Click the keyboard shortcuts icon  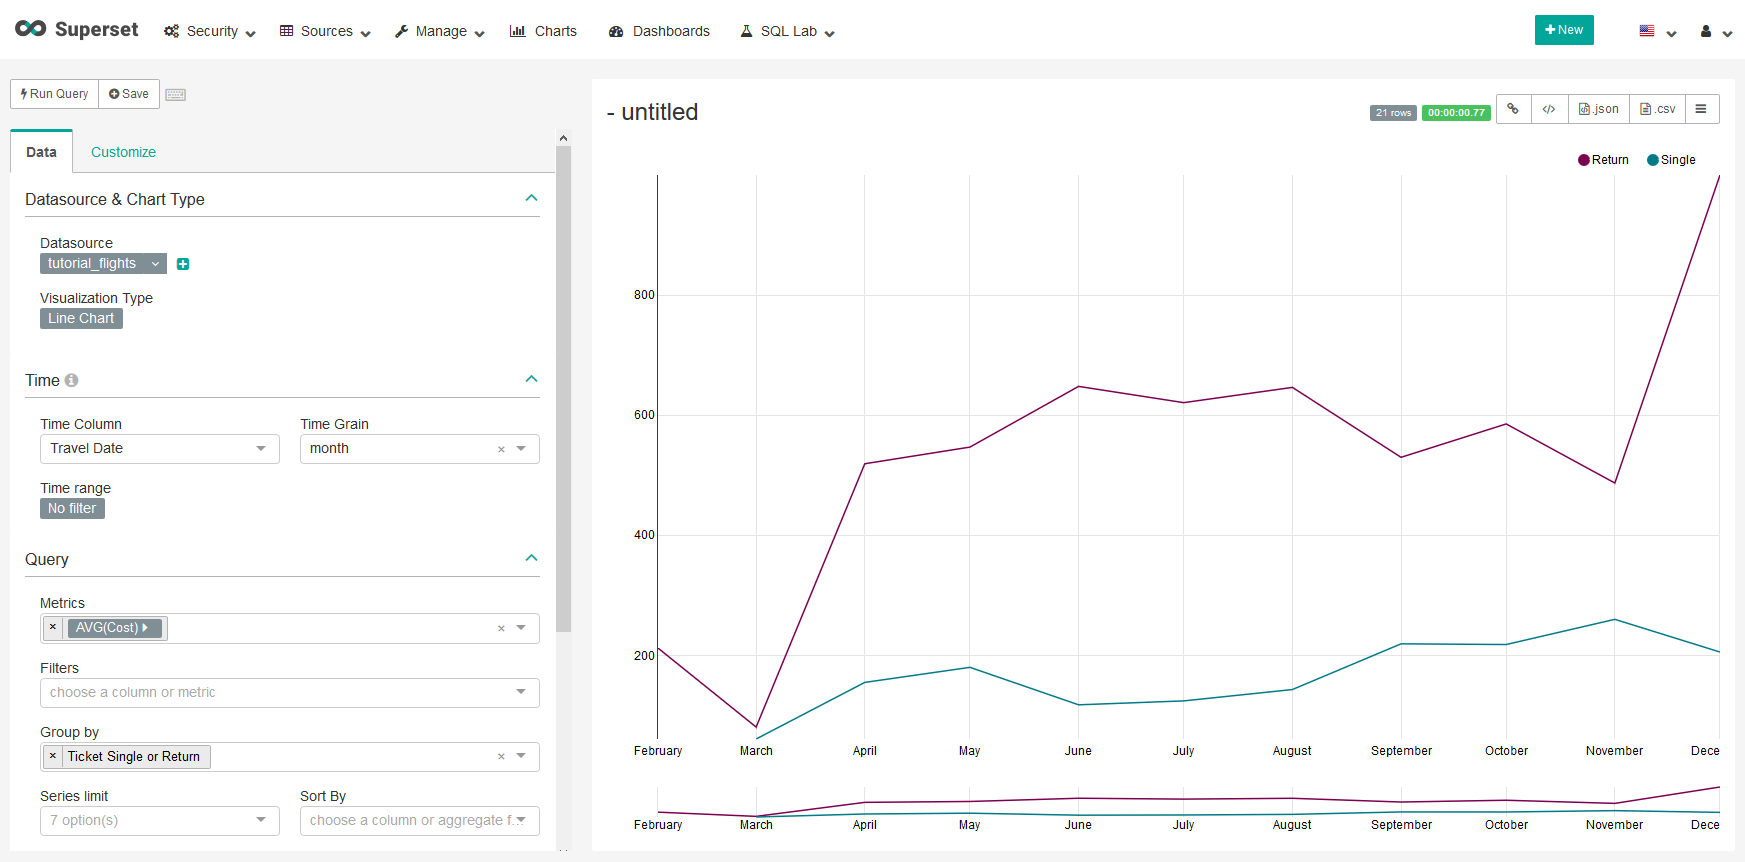(176, 95)
